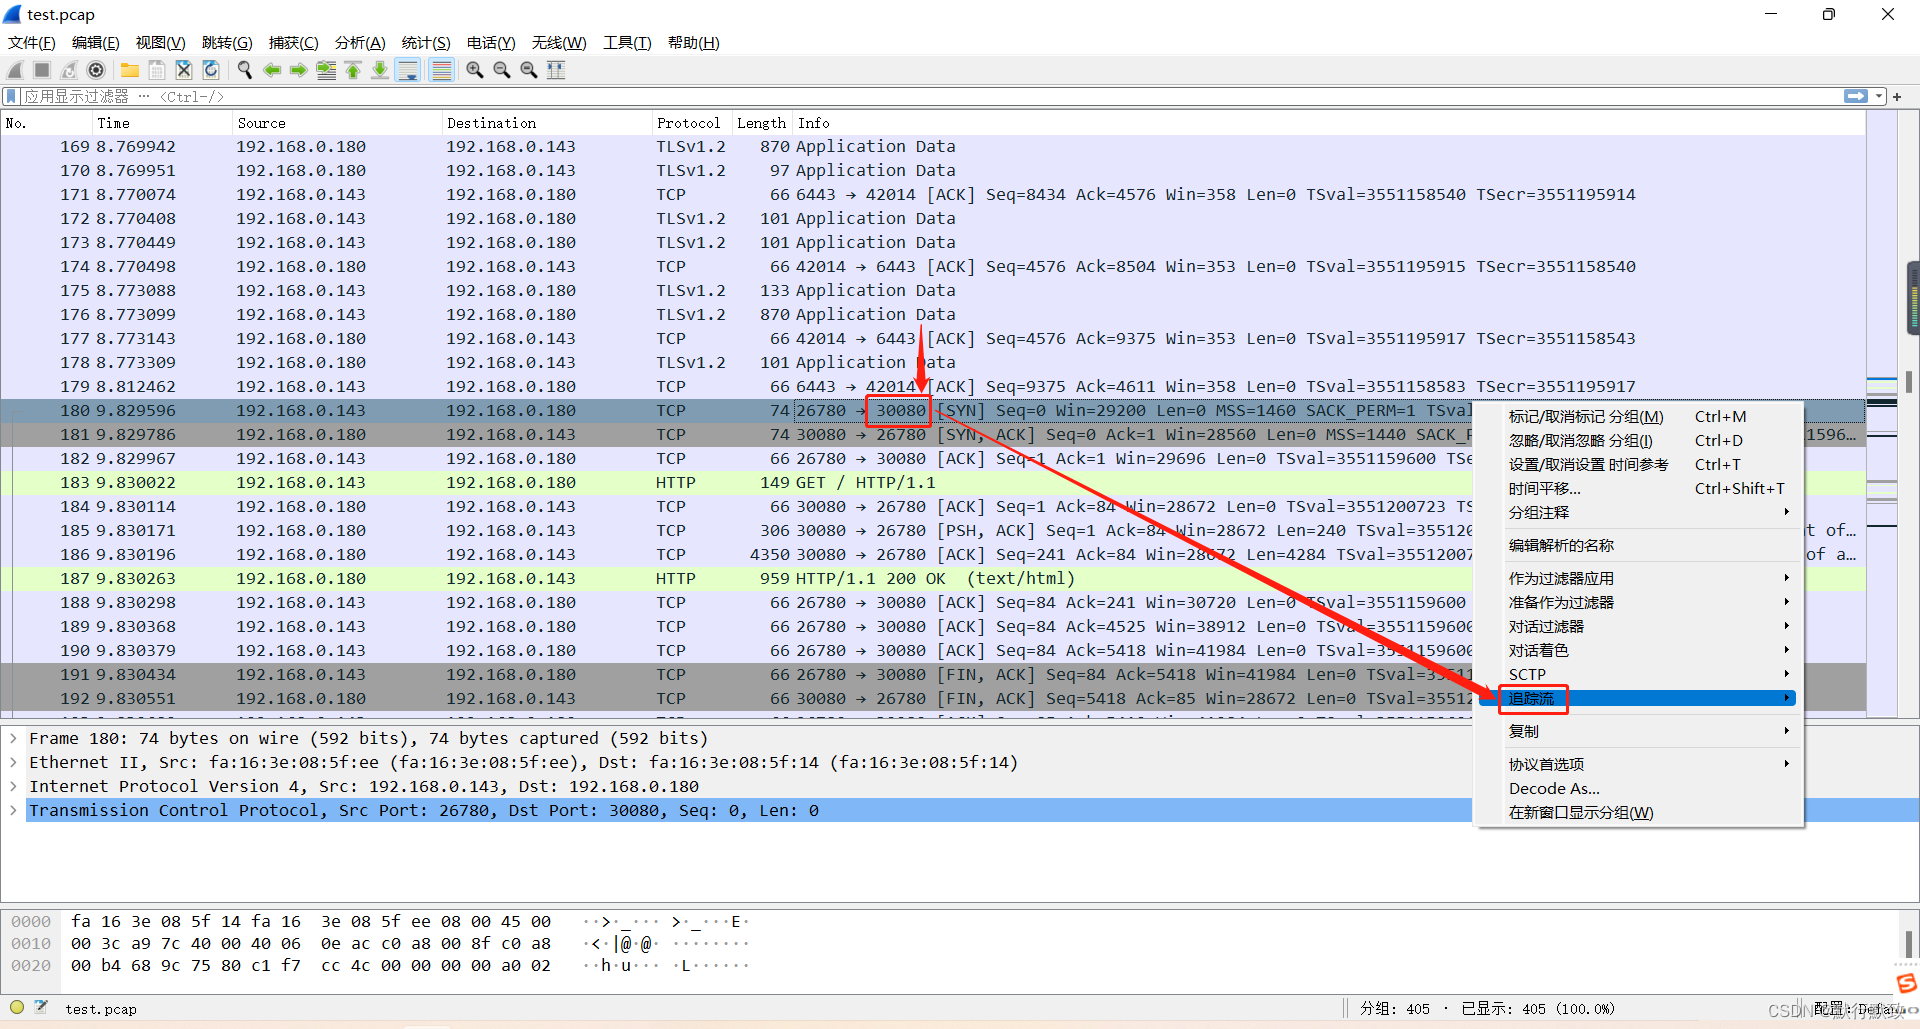This screenshot has width=1920, height=1029.
Task: Jump to the last packet
Action: (380, 70)
